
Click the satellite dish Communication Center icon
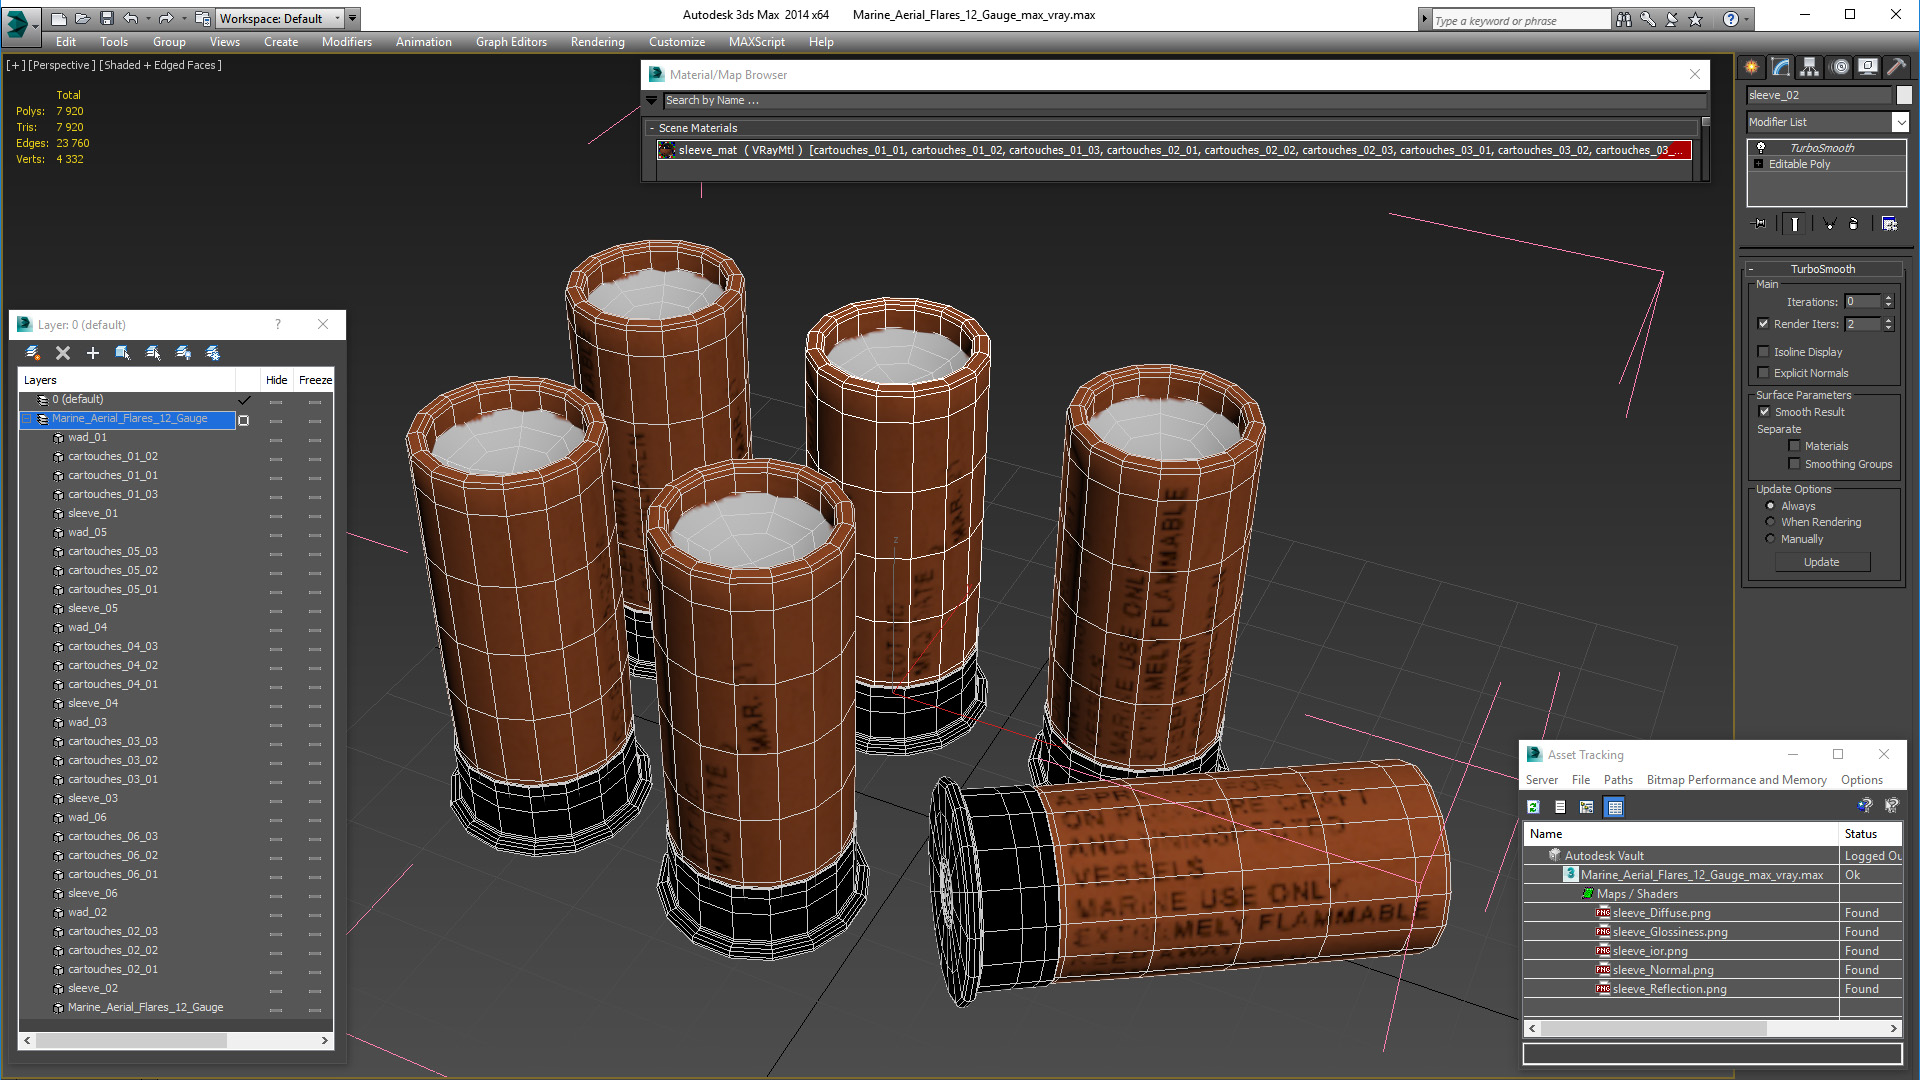click(x=1672, y=19)
